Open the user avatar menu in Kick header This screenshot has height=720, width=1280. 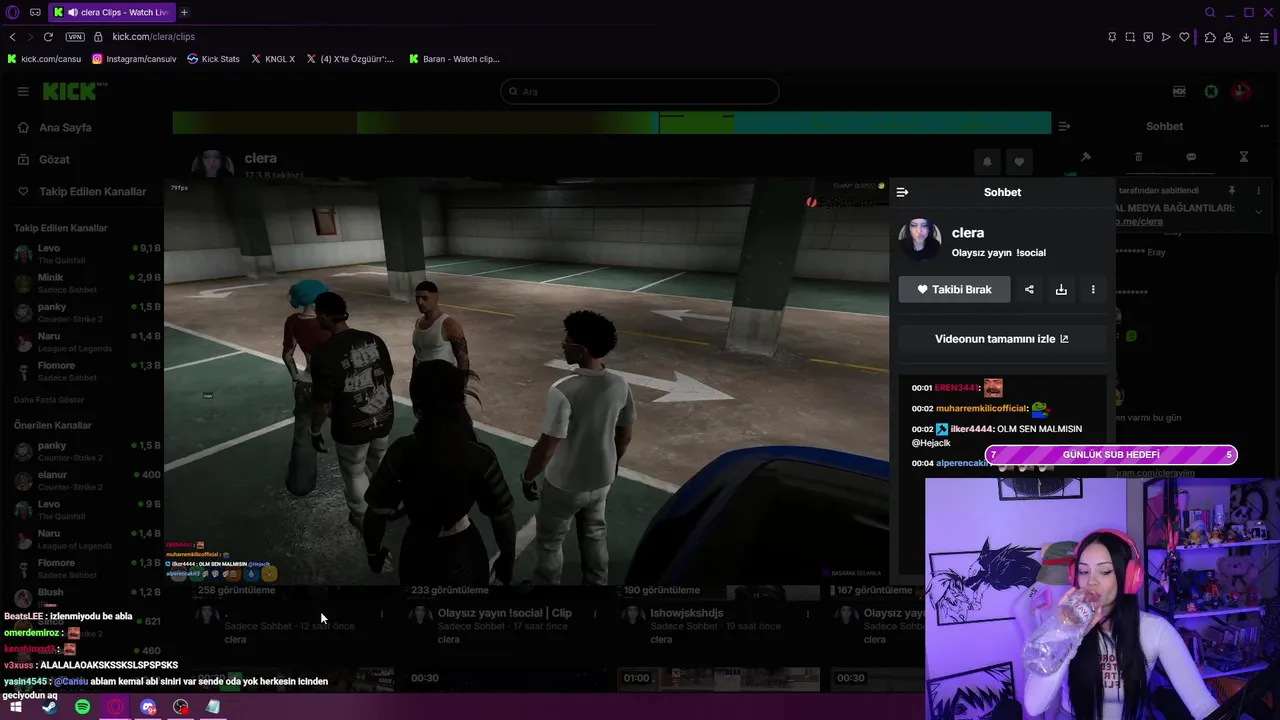click(1242, 91)
